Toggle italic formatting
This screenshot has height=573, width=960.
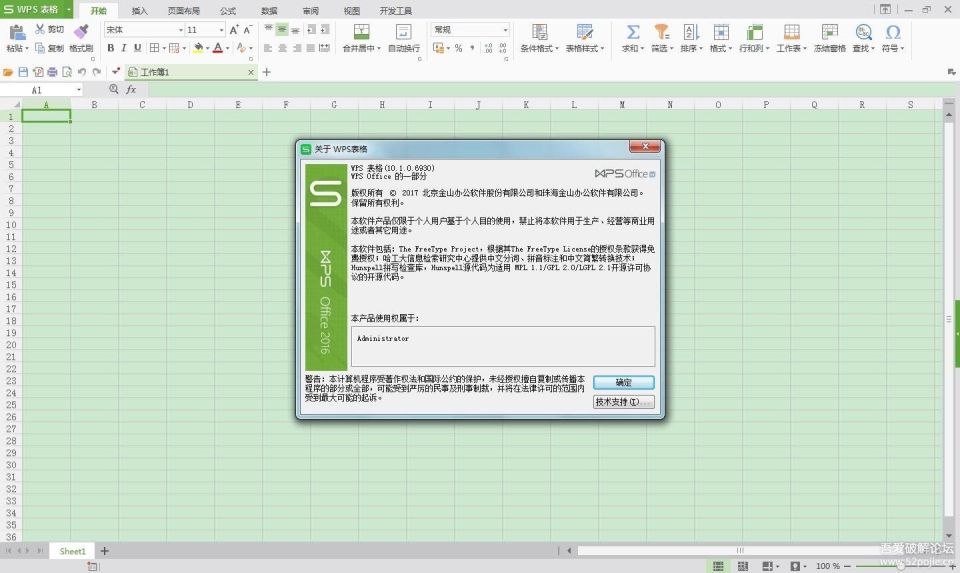(124, 48)
